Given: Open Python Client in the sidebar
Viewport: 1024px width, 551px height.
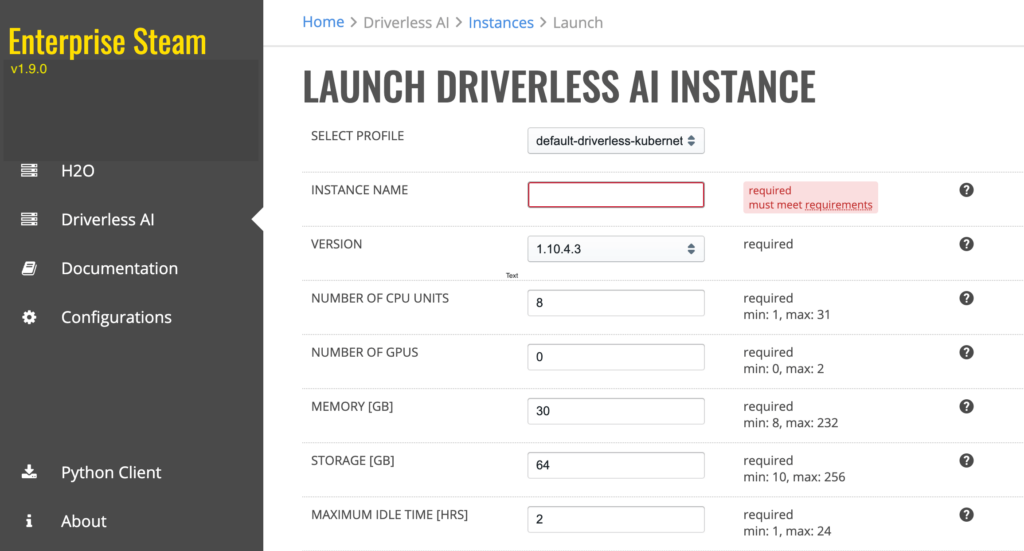Looking at the screenshot, I should click(111, 472).
